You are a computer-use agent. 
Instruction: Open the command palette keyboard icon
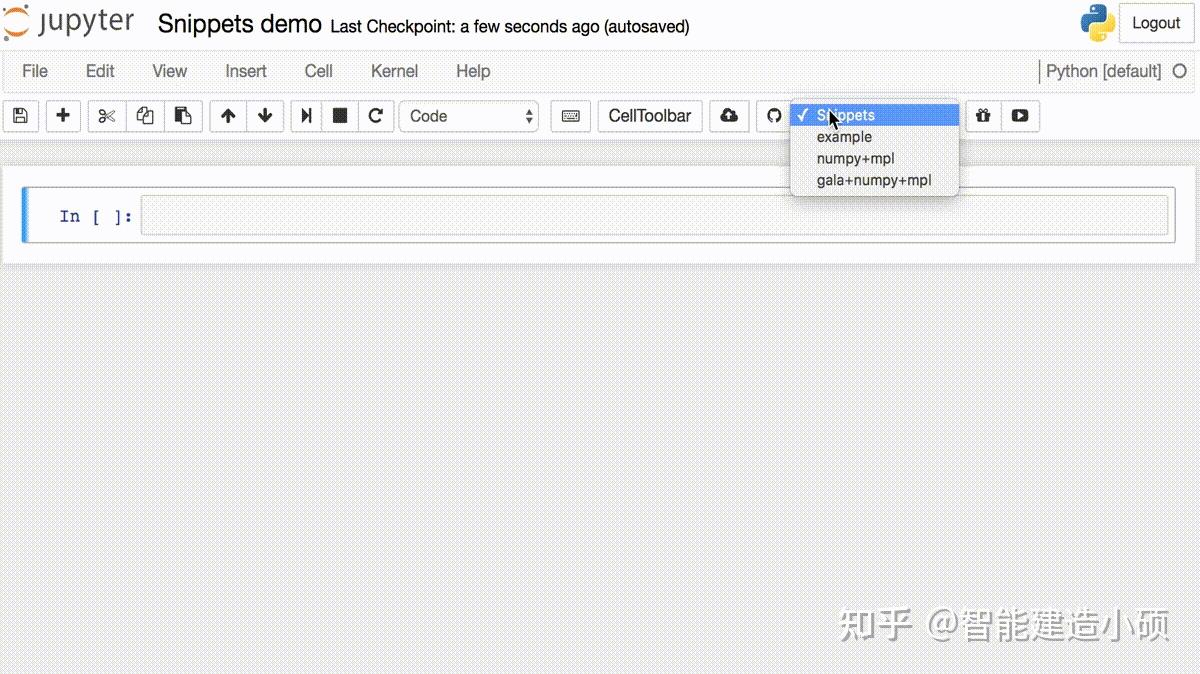(x=570, y=116)
